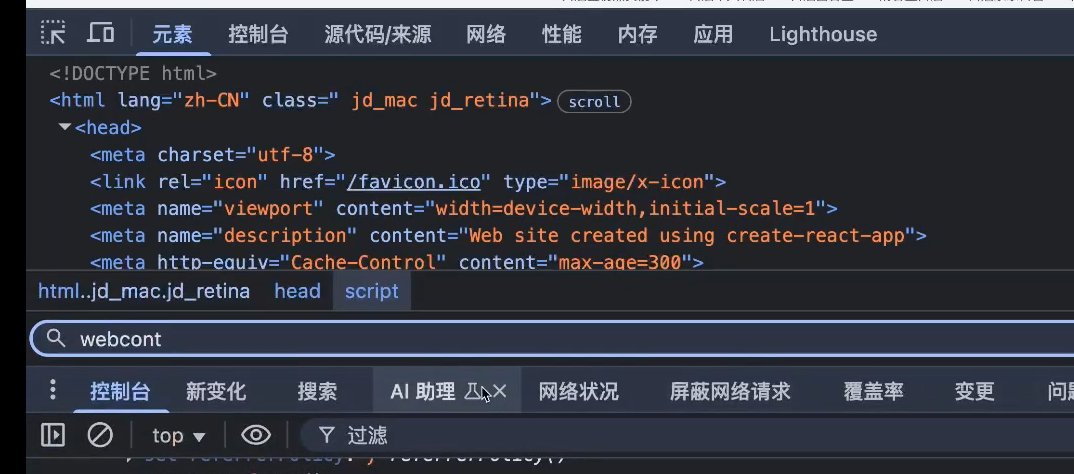Select the html lang zh-CN element line
The width and height of the screenshot is (1074, 474).
pos(300,101)
